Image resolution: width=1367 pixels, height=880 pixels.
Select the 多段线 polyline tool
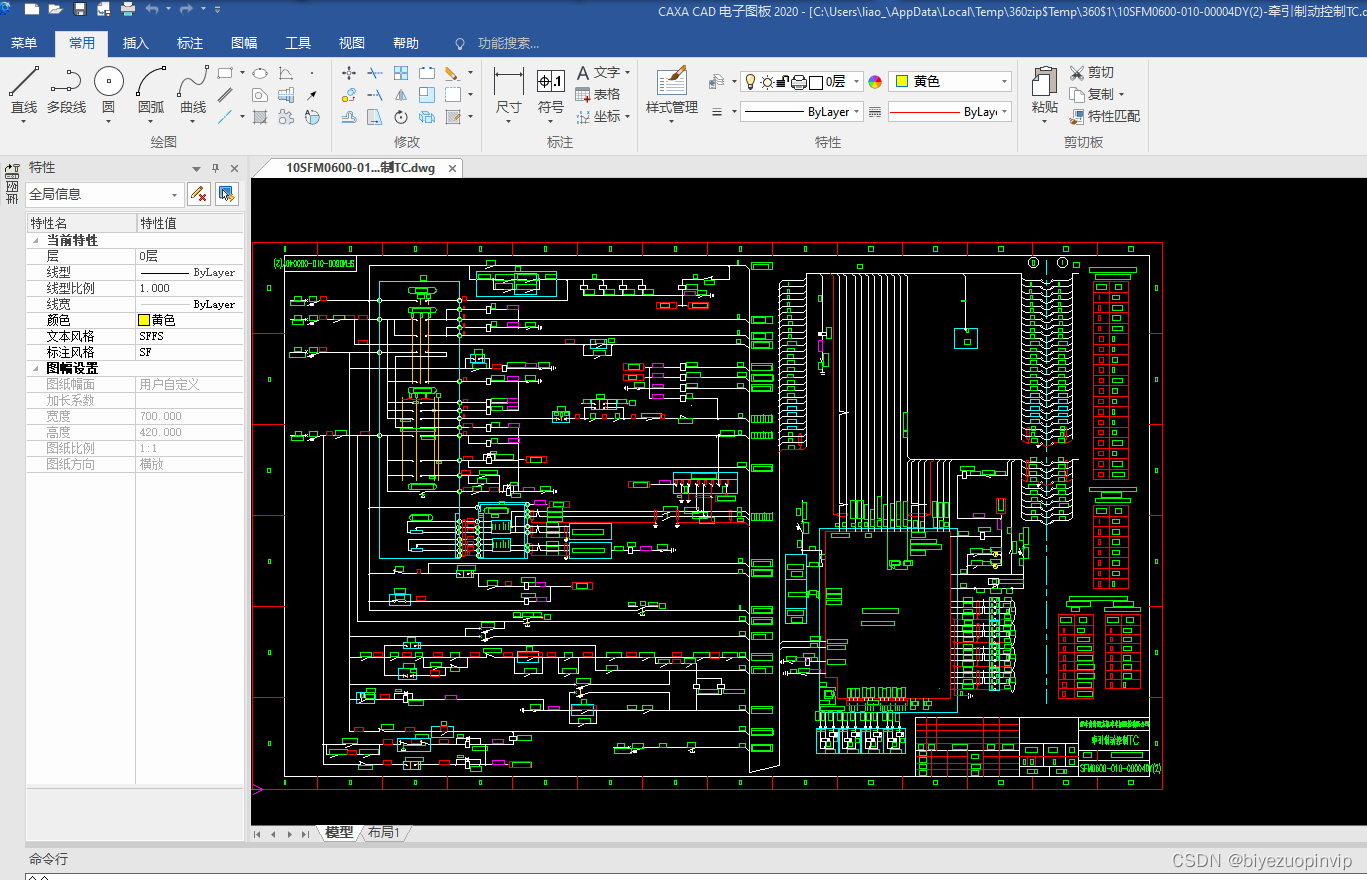tap(66, 92)
